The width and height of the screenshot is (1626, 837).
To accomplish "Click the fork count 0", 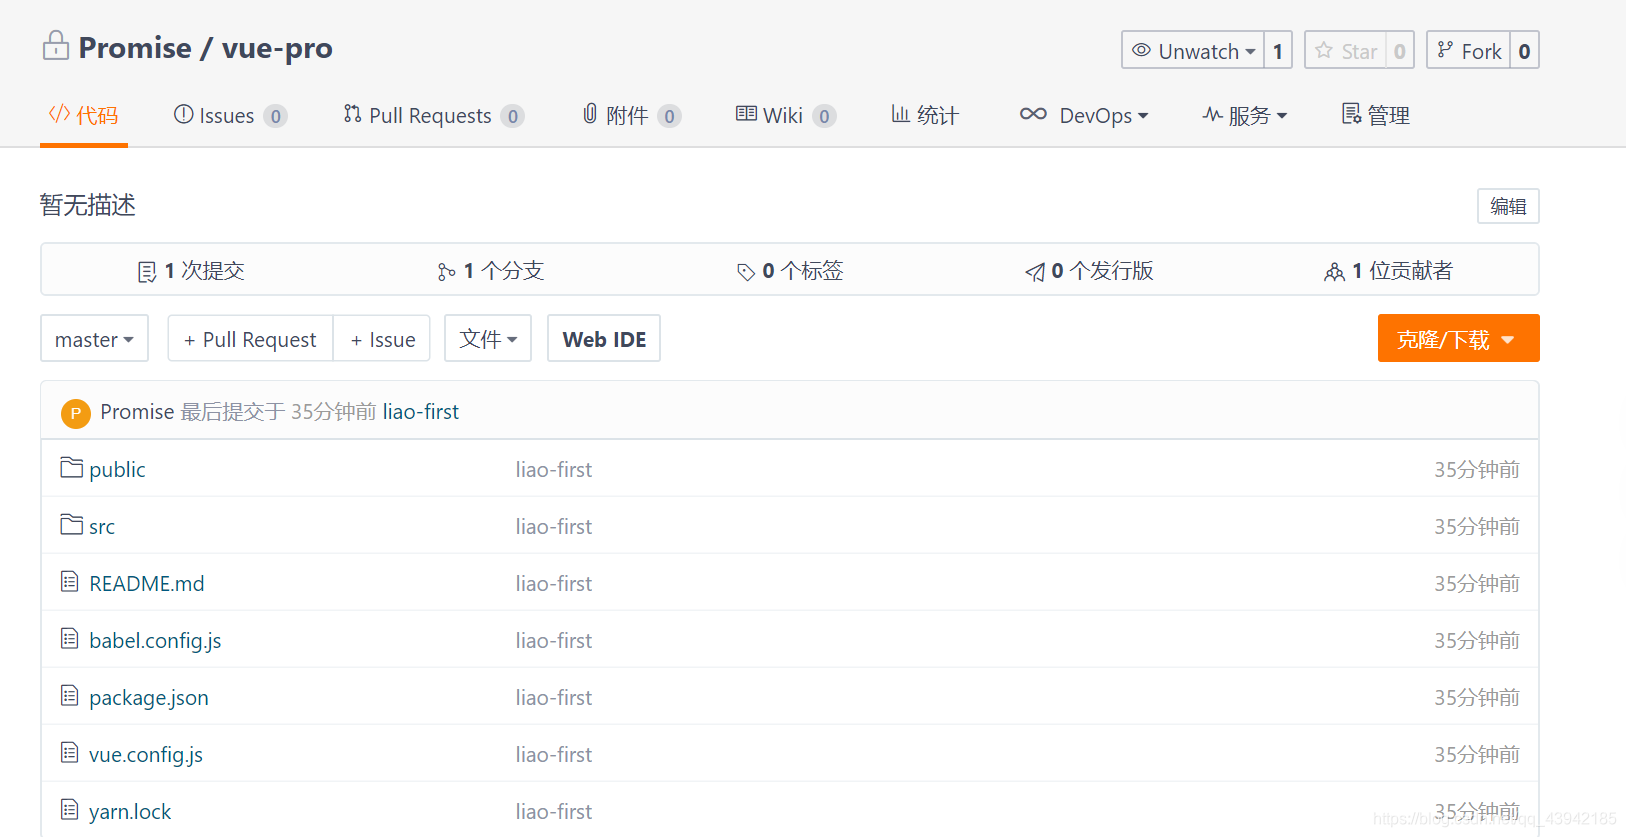I will (x=1524, y=50).
